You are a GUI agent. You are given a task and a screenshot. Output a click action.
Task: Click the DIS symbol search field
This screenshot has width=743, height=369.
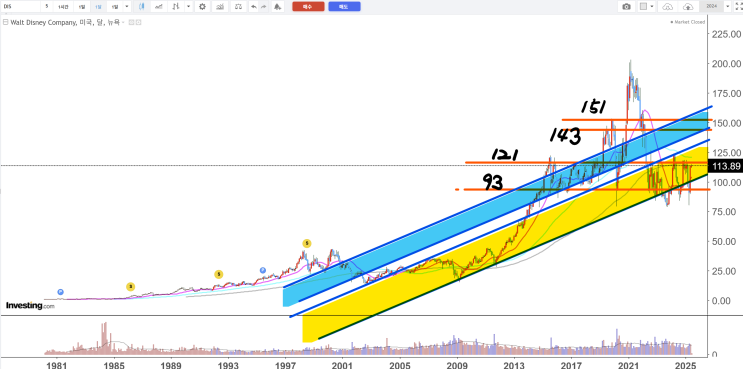(19, 7)
